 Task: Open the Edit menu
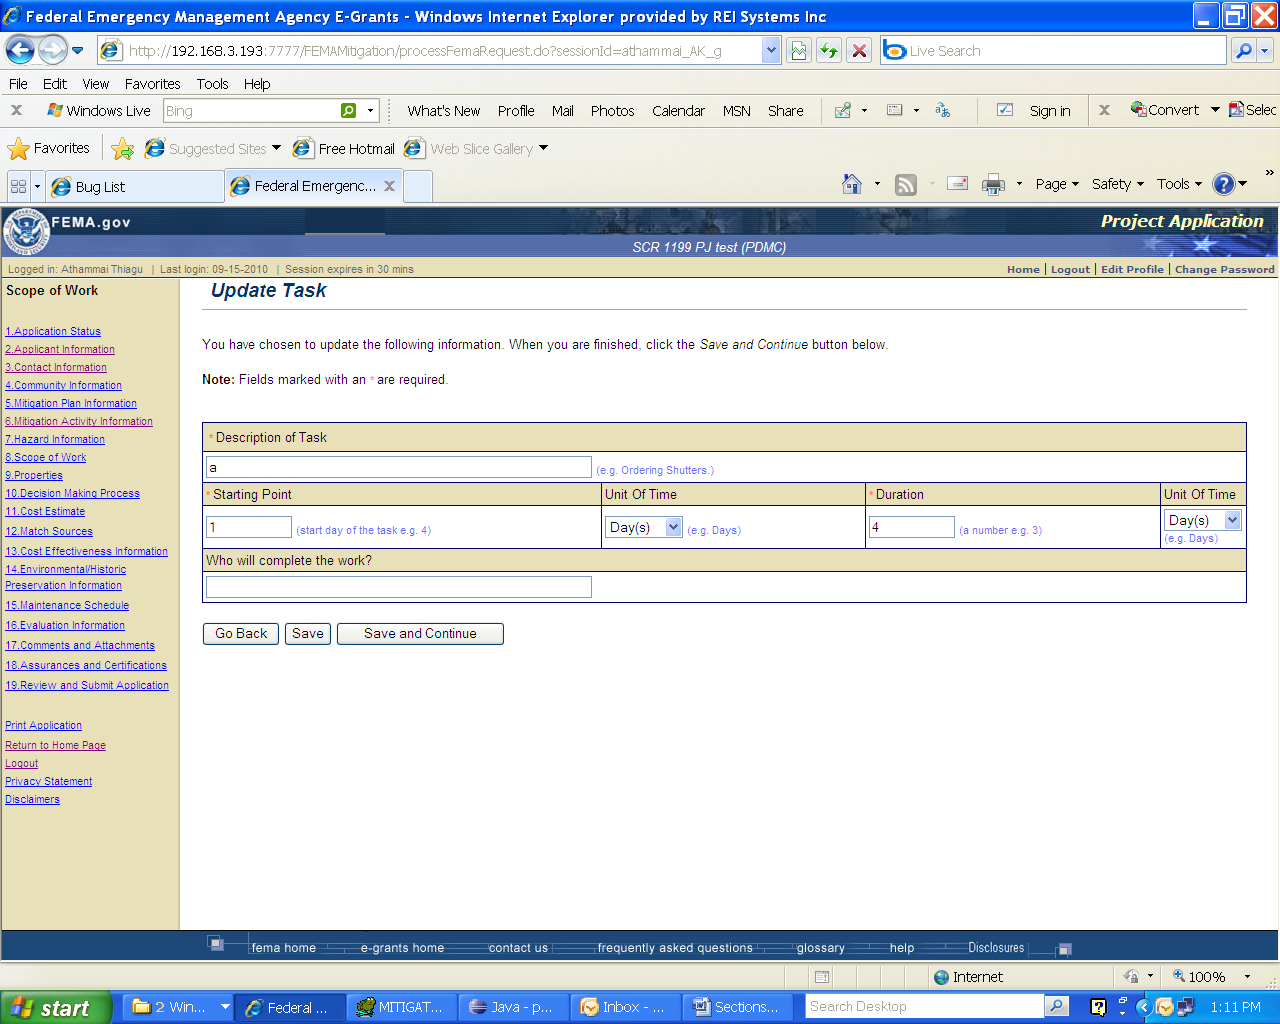(55, 84)
